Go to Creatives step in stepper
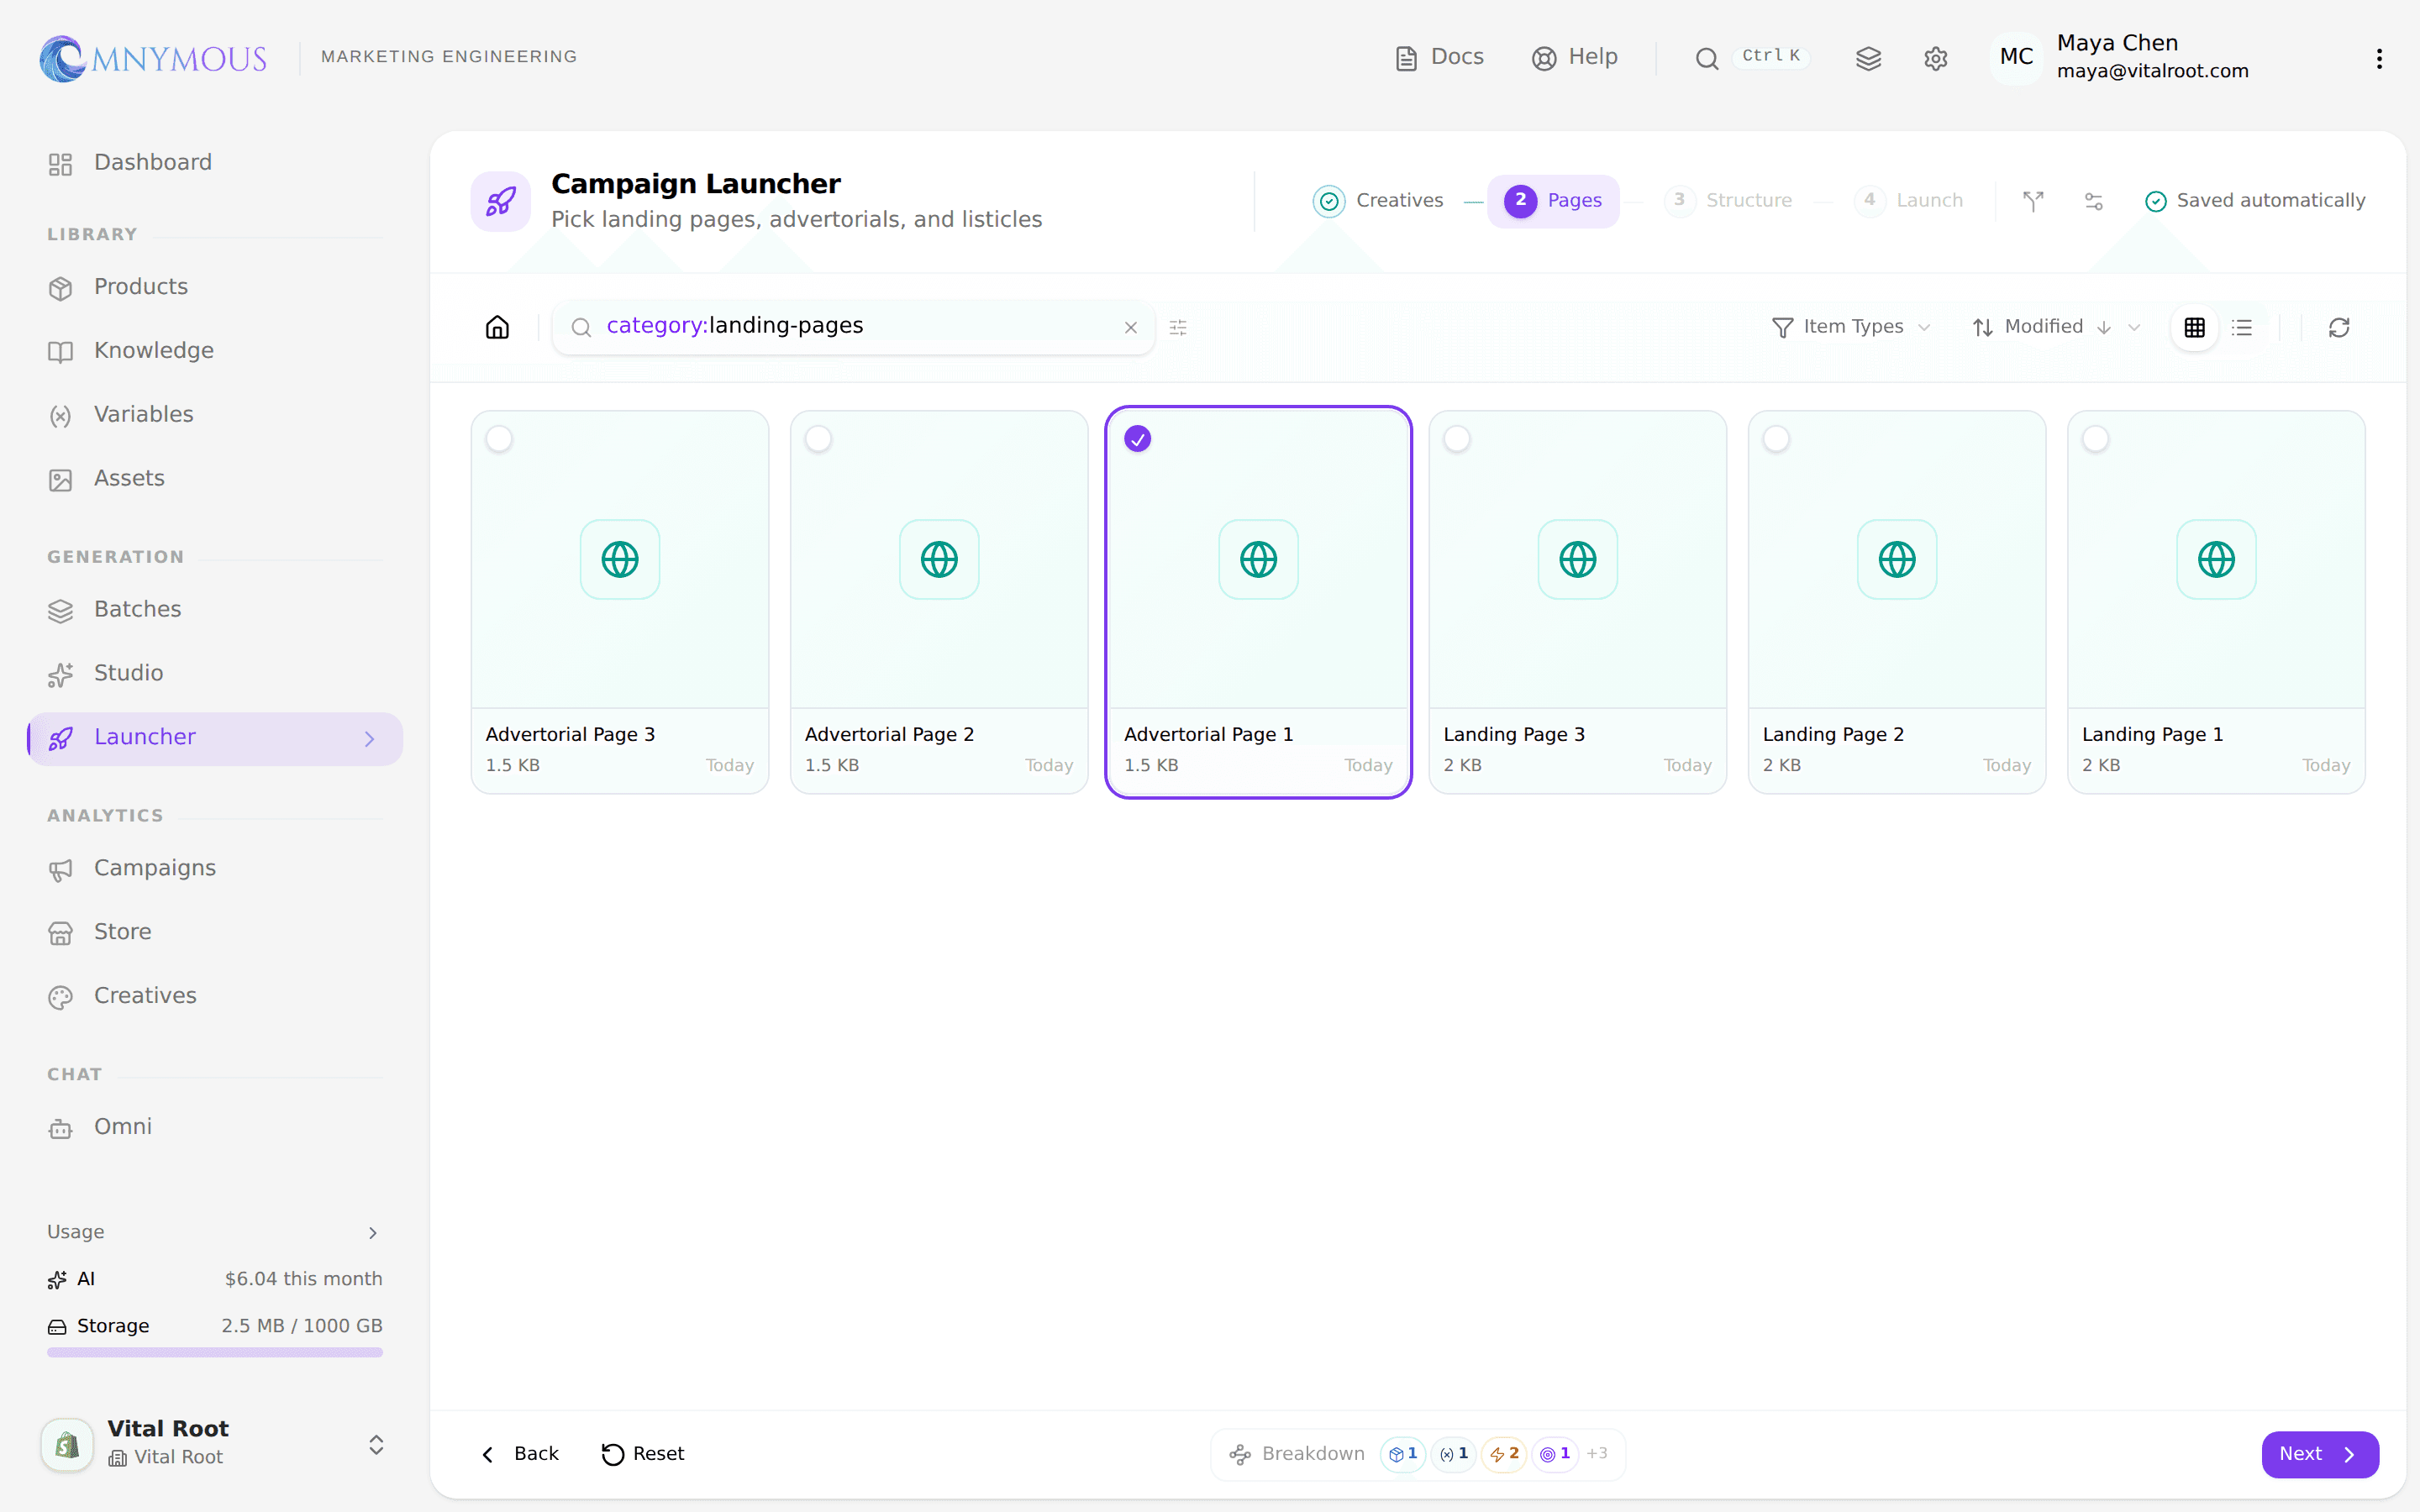The height and width of the screenshot is (1512, 2420). point(1379,201)
